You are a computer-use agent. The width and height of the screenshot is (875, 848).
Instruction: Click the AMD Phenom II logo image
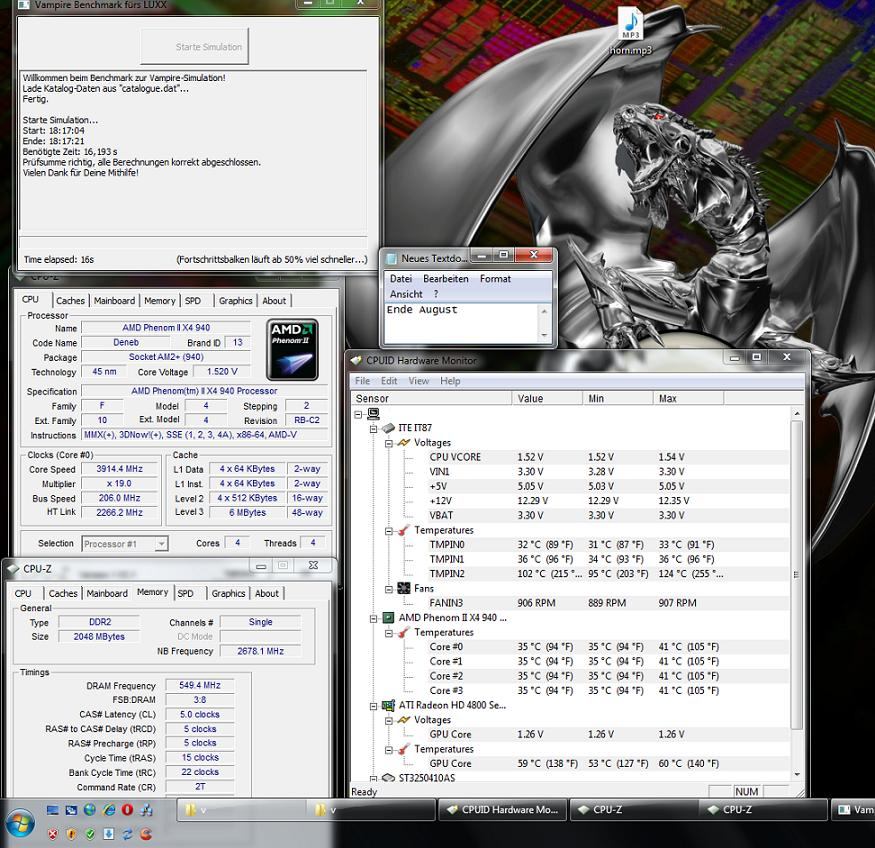[292, 350]
